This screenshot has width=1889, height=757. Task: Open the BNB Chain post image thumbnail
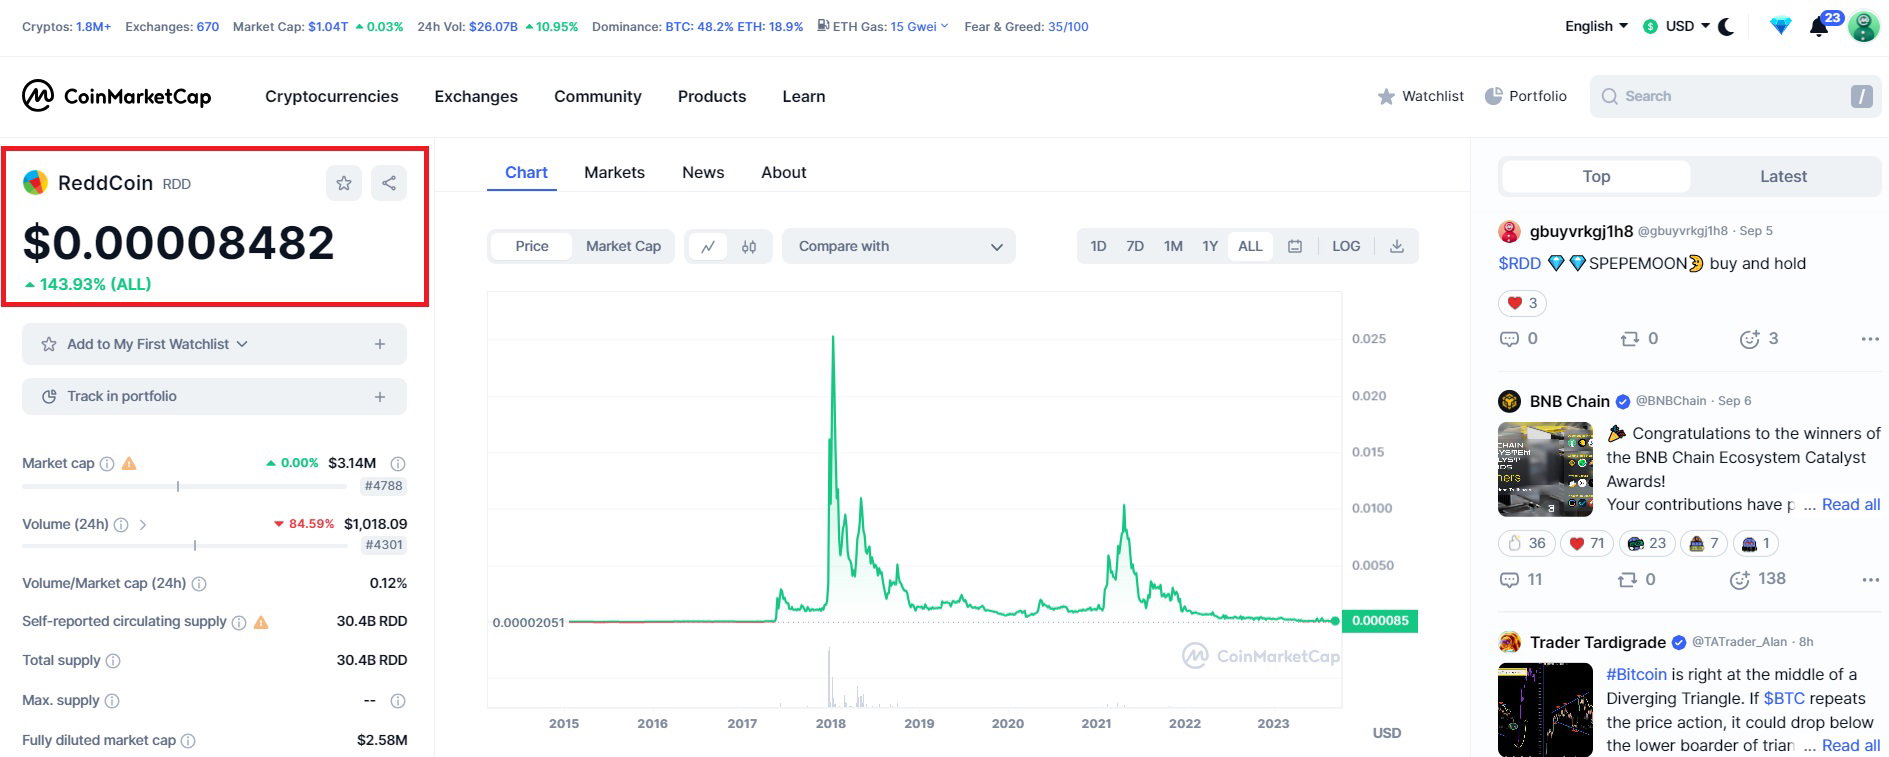coord(1545,469)
